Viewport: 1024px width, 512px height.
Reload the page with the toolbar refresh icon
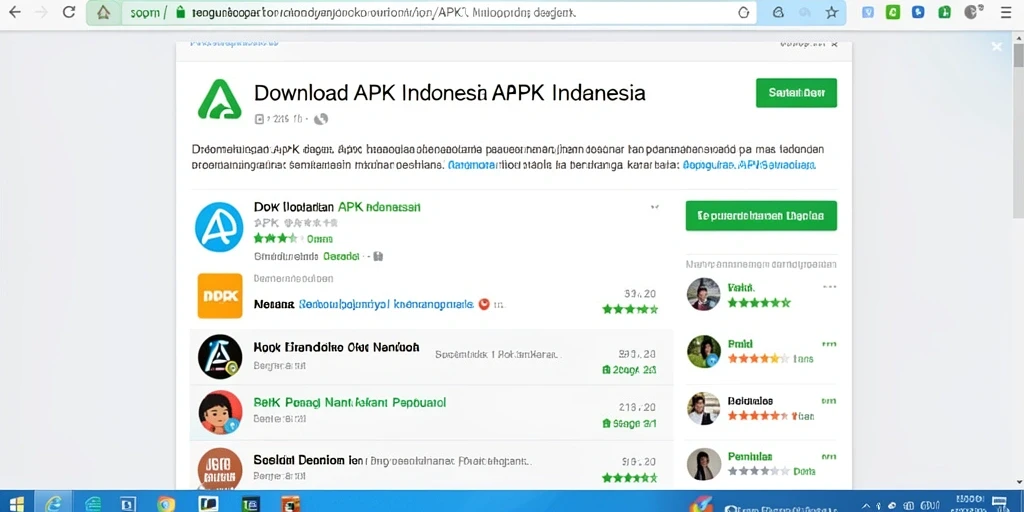[69, 12]
